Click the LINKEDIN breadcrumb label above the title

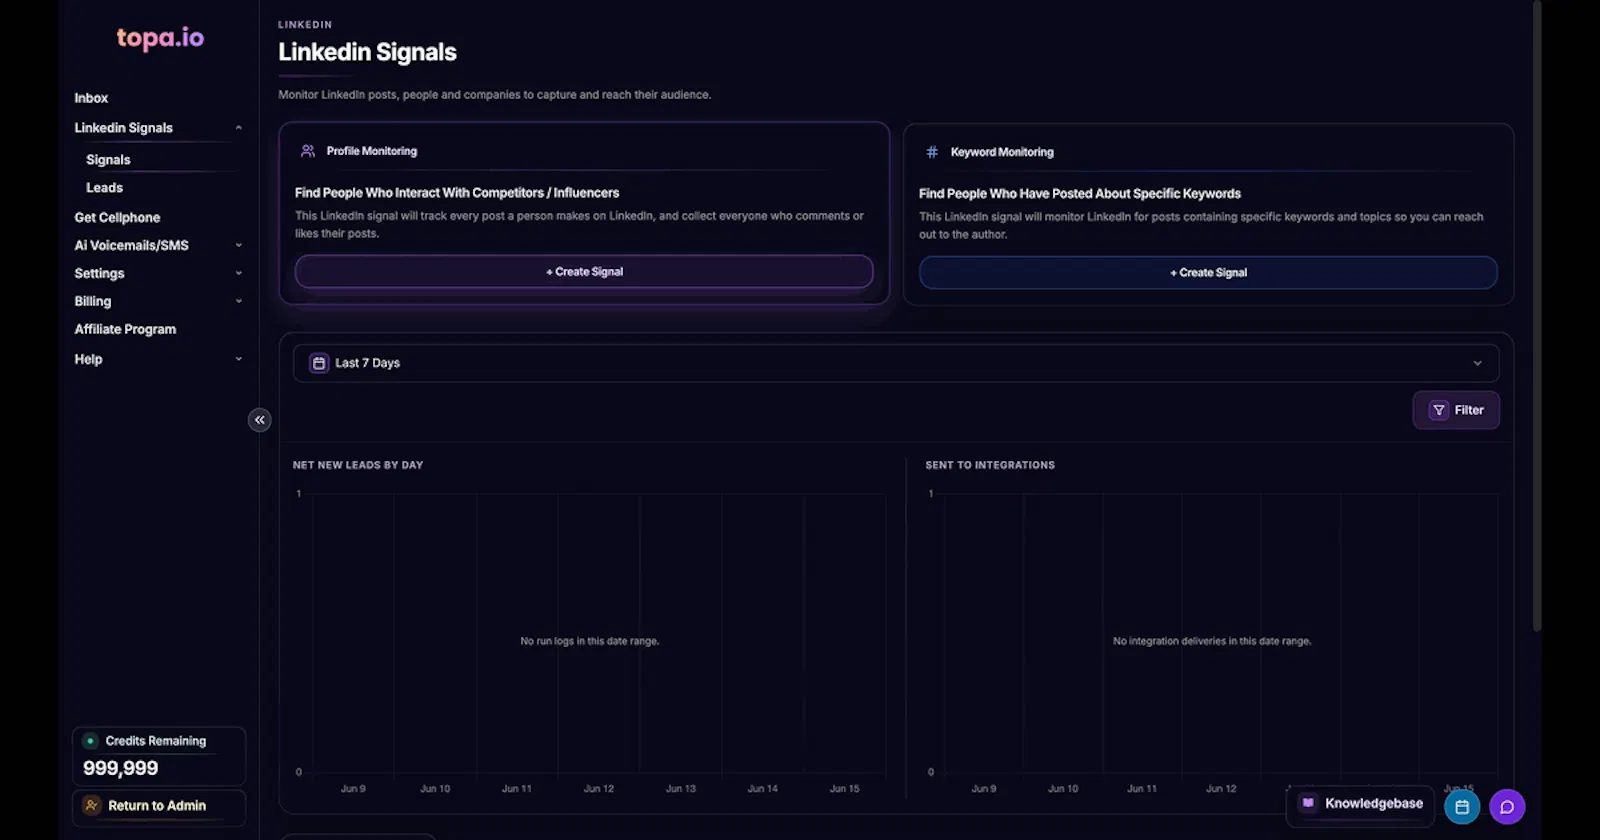(305, 25)
